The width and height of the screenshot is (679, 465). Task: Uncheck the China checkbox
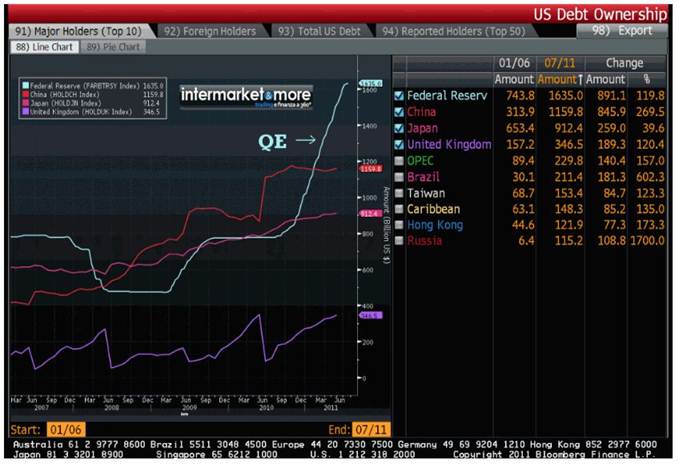point(399,112)
